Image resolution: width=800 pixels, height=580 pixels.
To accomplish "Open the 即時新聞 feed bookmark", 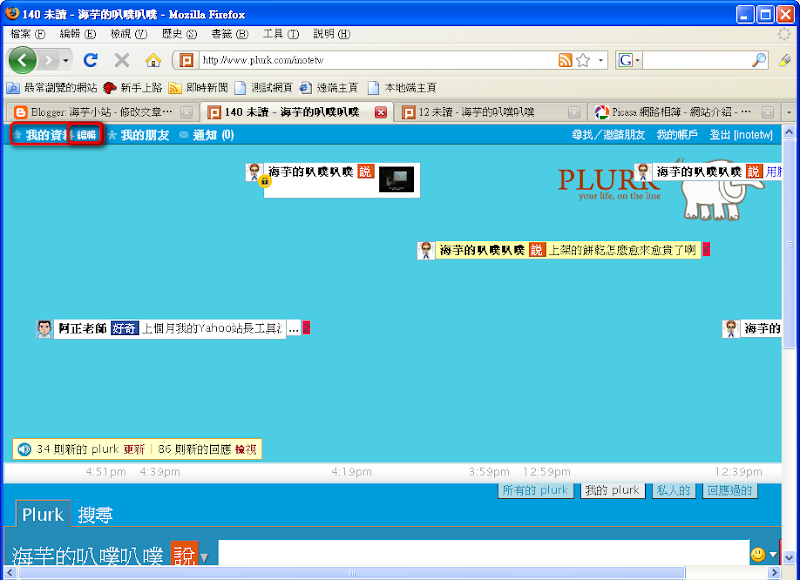I will [x=198, y=88].
